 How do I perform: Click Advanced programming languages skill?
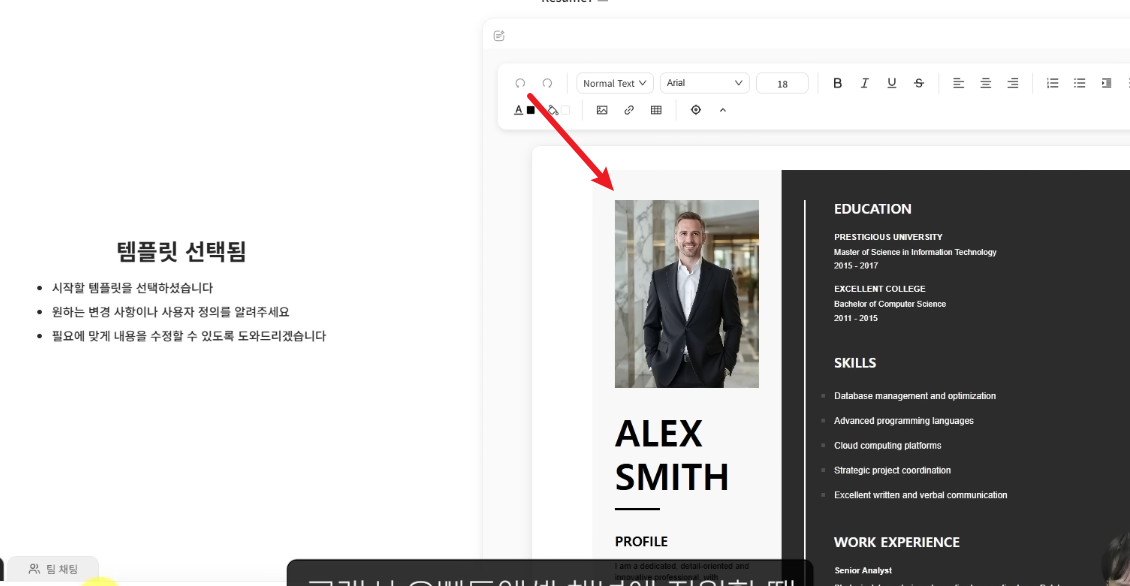(904, 421)
